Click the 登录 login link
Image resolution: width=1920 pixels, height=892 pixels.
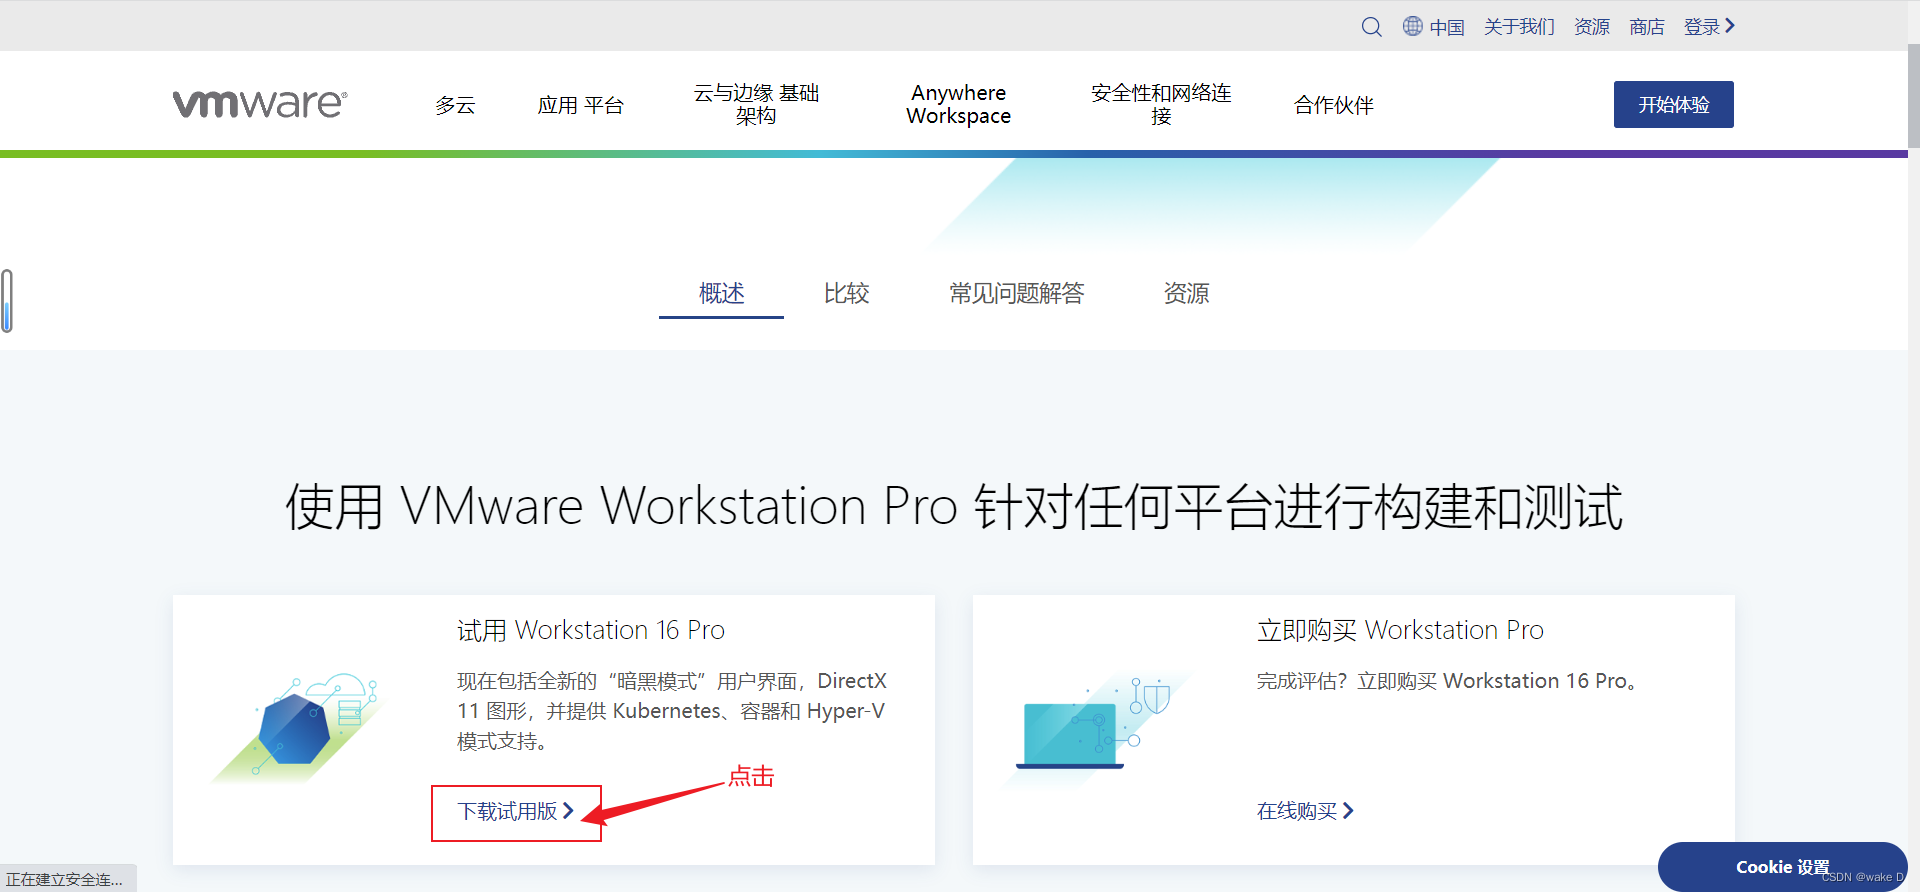[x=1709, y=27]
